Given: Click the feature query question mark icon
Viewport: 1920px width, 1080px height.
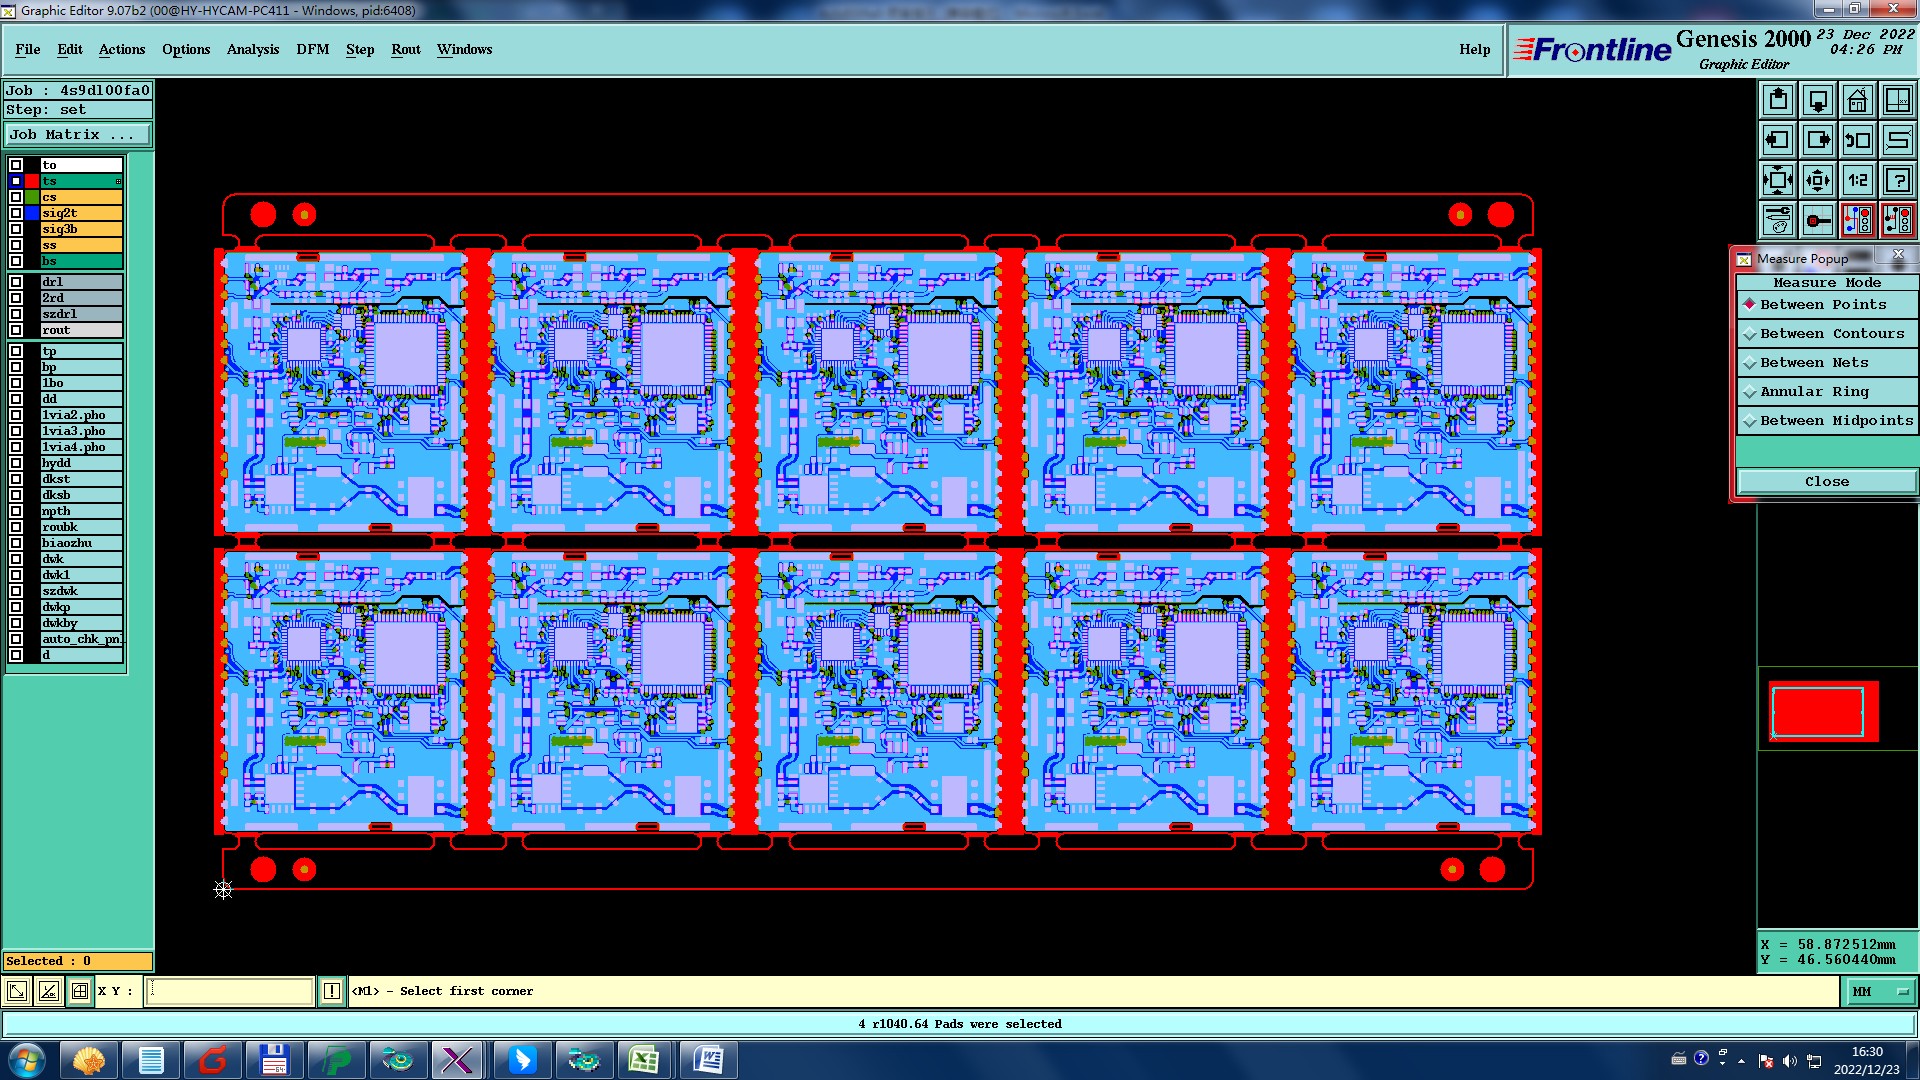Looking at the screenshot, I should pos(1897,180).
